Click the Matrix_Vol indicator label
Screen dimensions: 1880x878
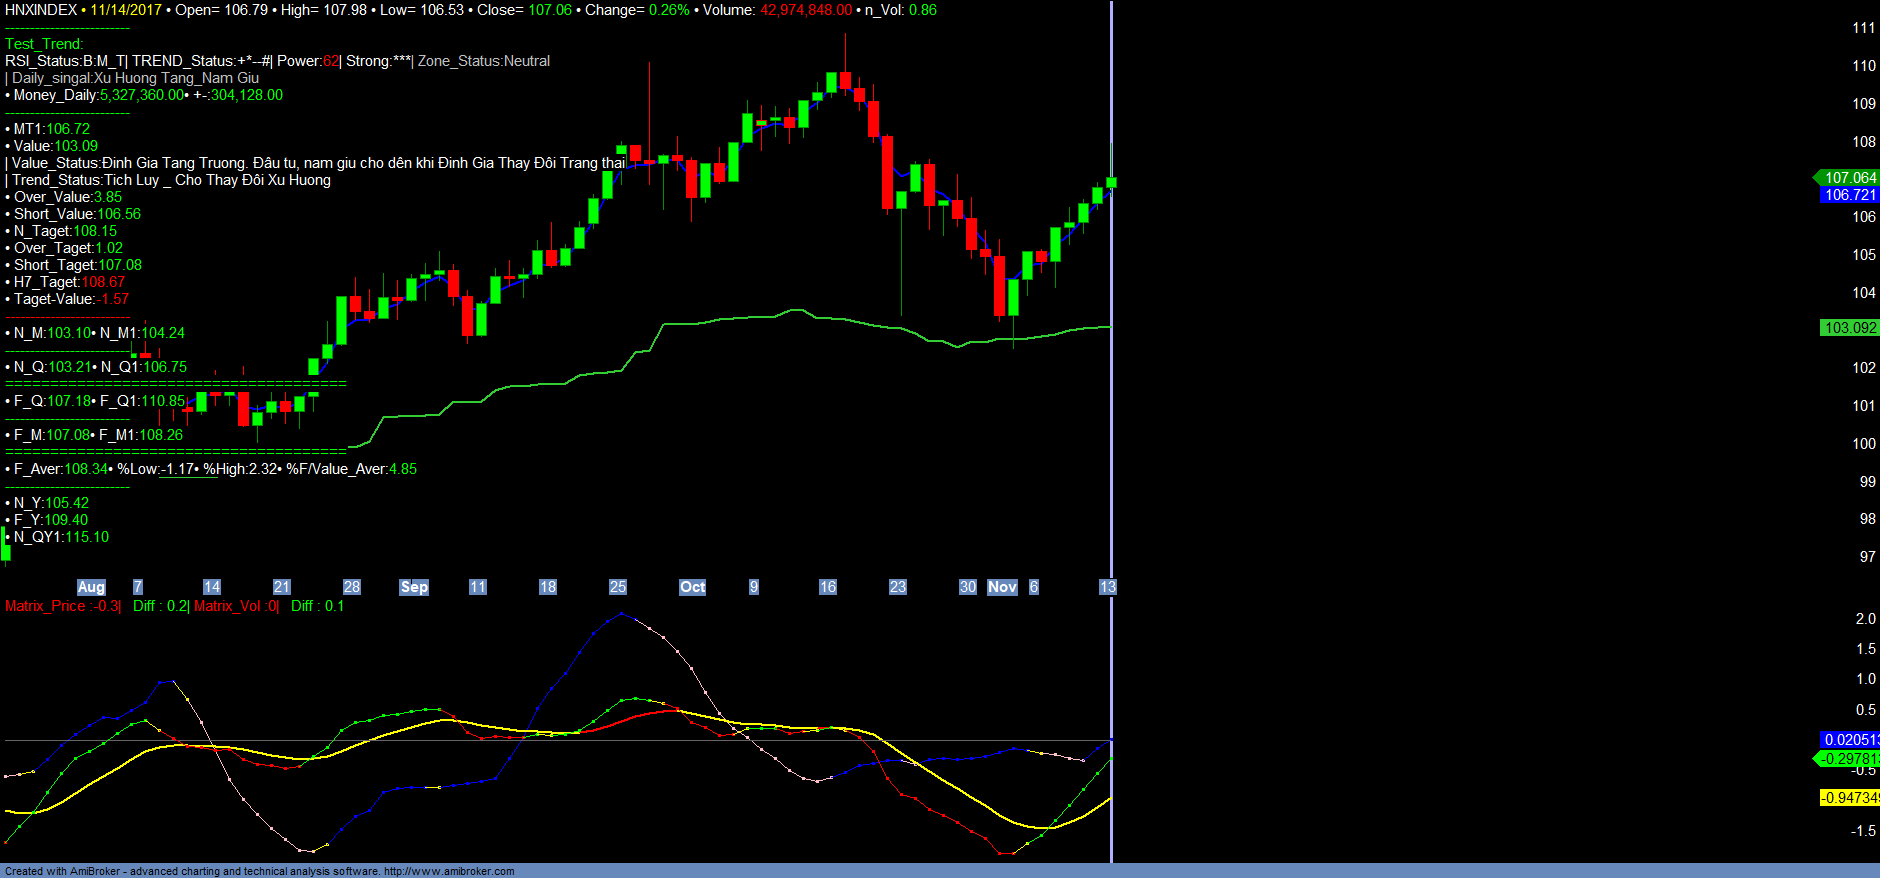point(228,606)
